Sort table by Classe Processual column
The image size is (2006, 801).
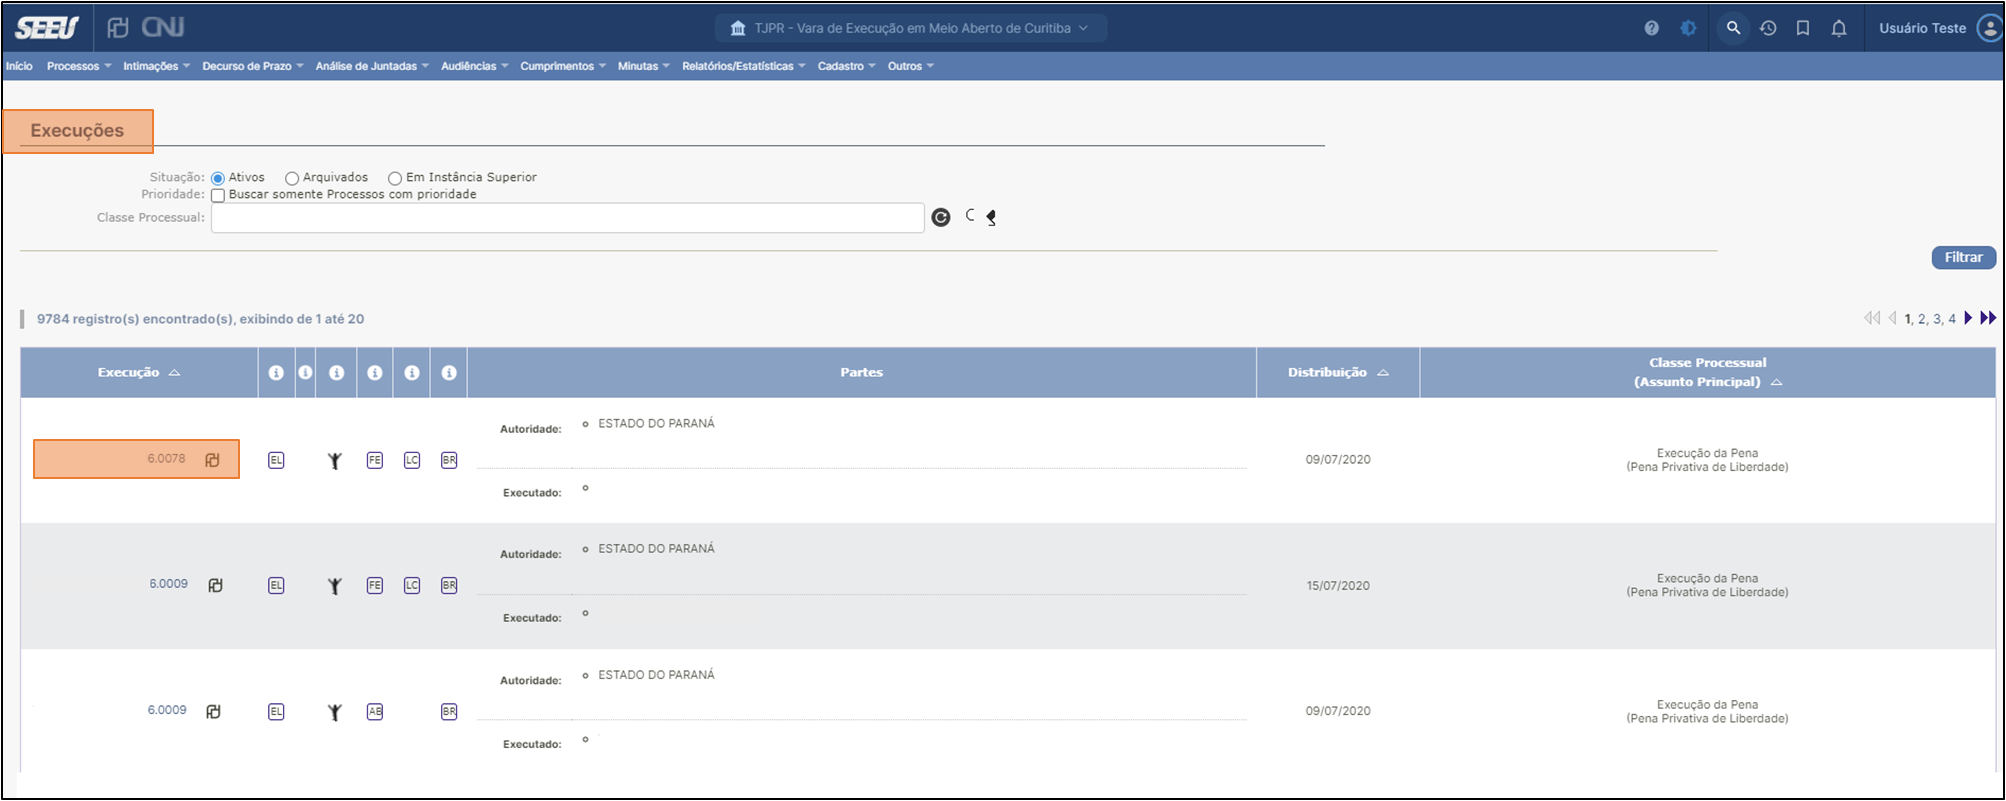pyautogui.click(x=1708, y=372)
